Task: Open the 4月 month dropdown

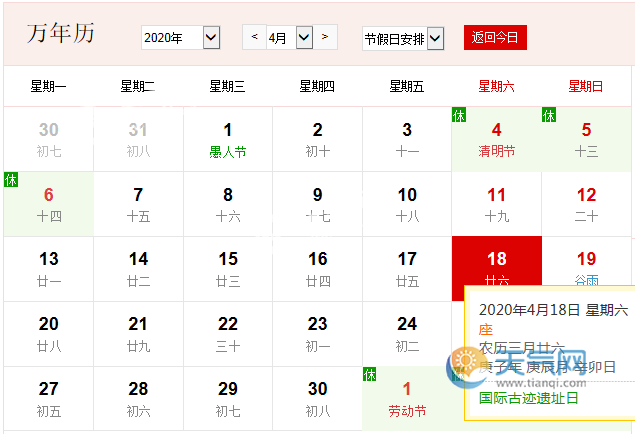Action: click(290, 38)
